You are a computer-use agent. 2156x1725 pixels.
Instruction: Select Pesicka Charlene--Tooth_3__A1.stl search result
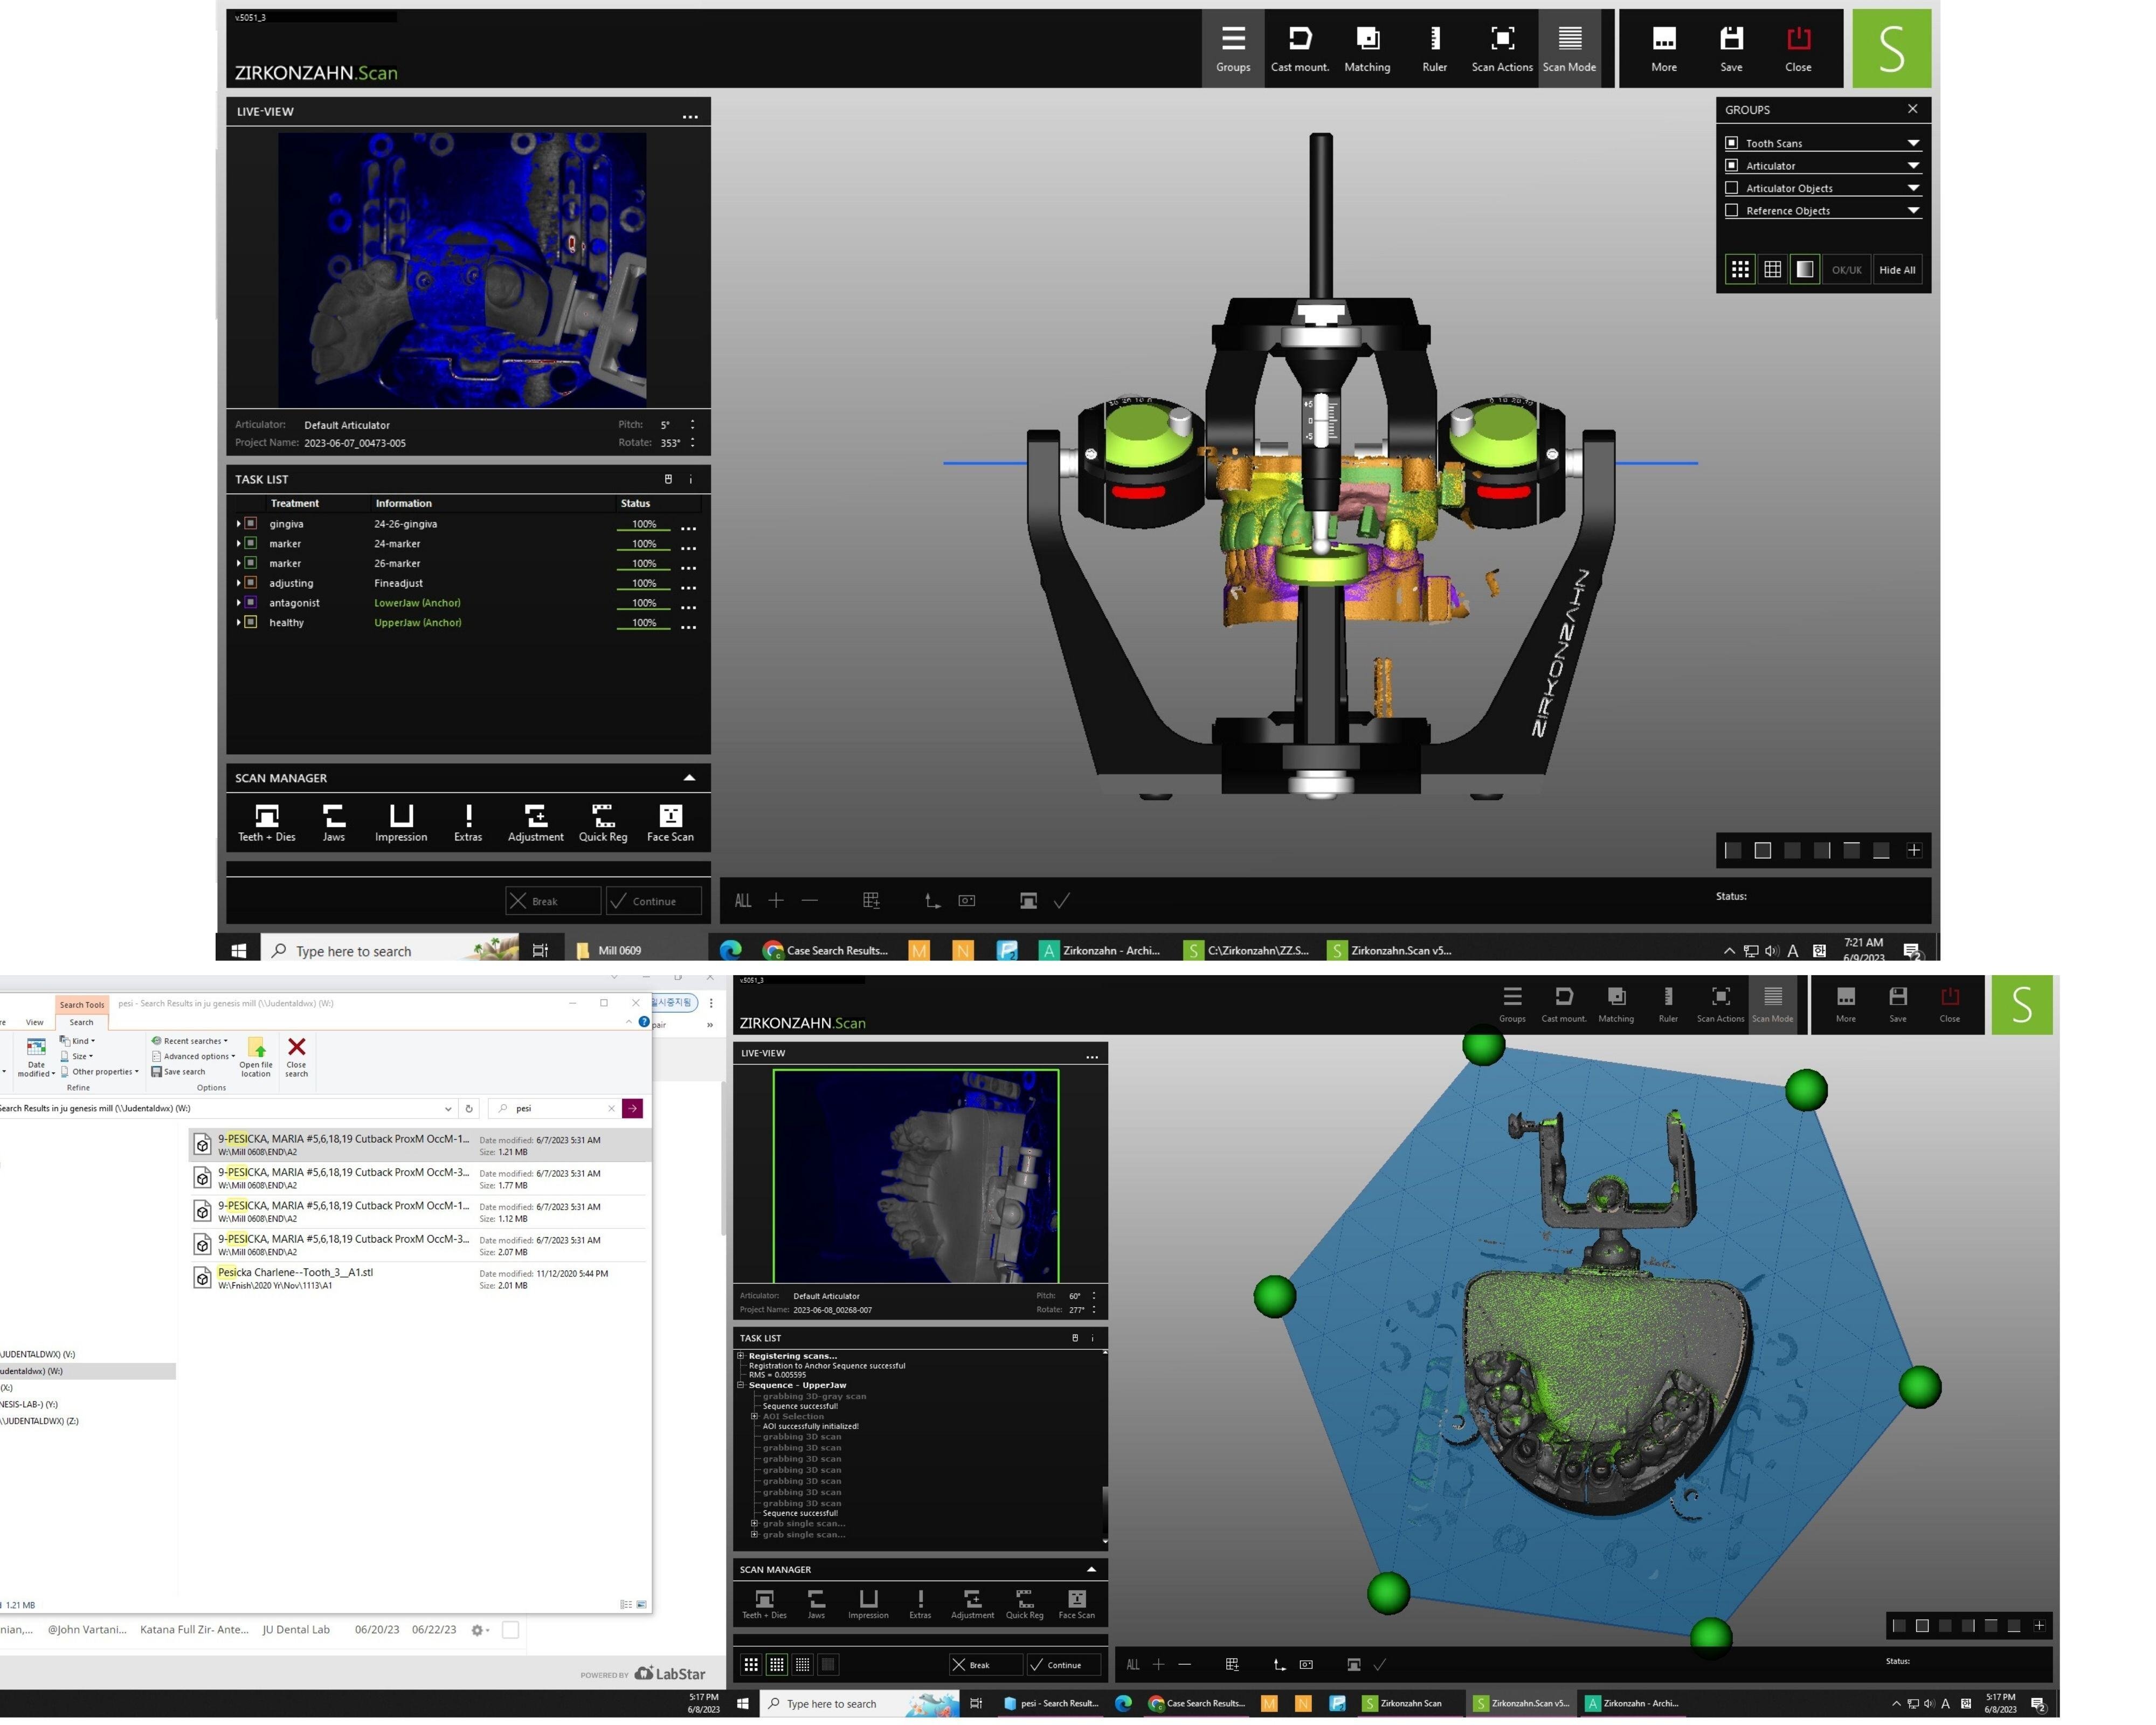[x=418, y=1279]
